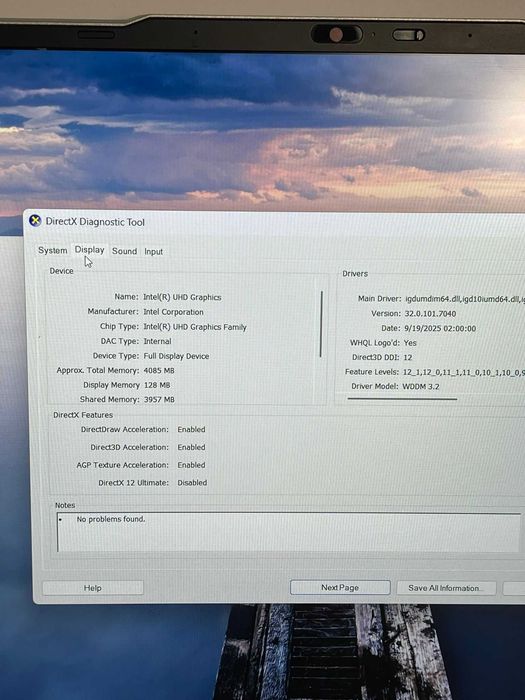
Task: Click Direct3D DDI value '12'
Action: pos(407,357)
